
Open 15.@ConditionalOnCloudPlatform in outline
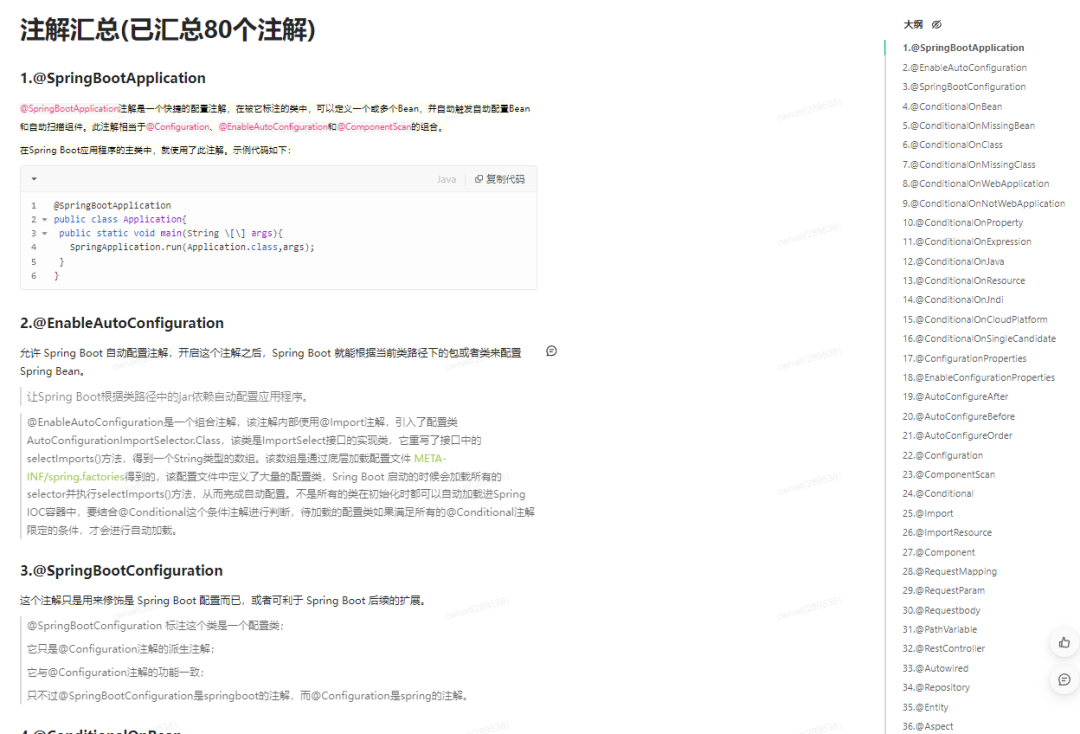click(975, 319)
